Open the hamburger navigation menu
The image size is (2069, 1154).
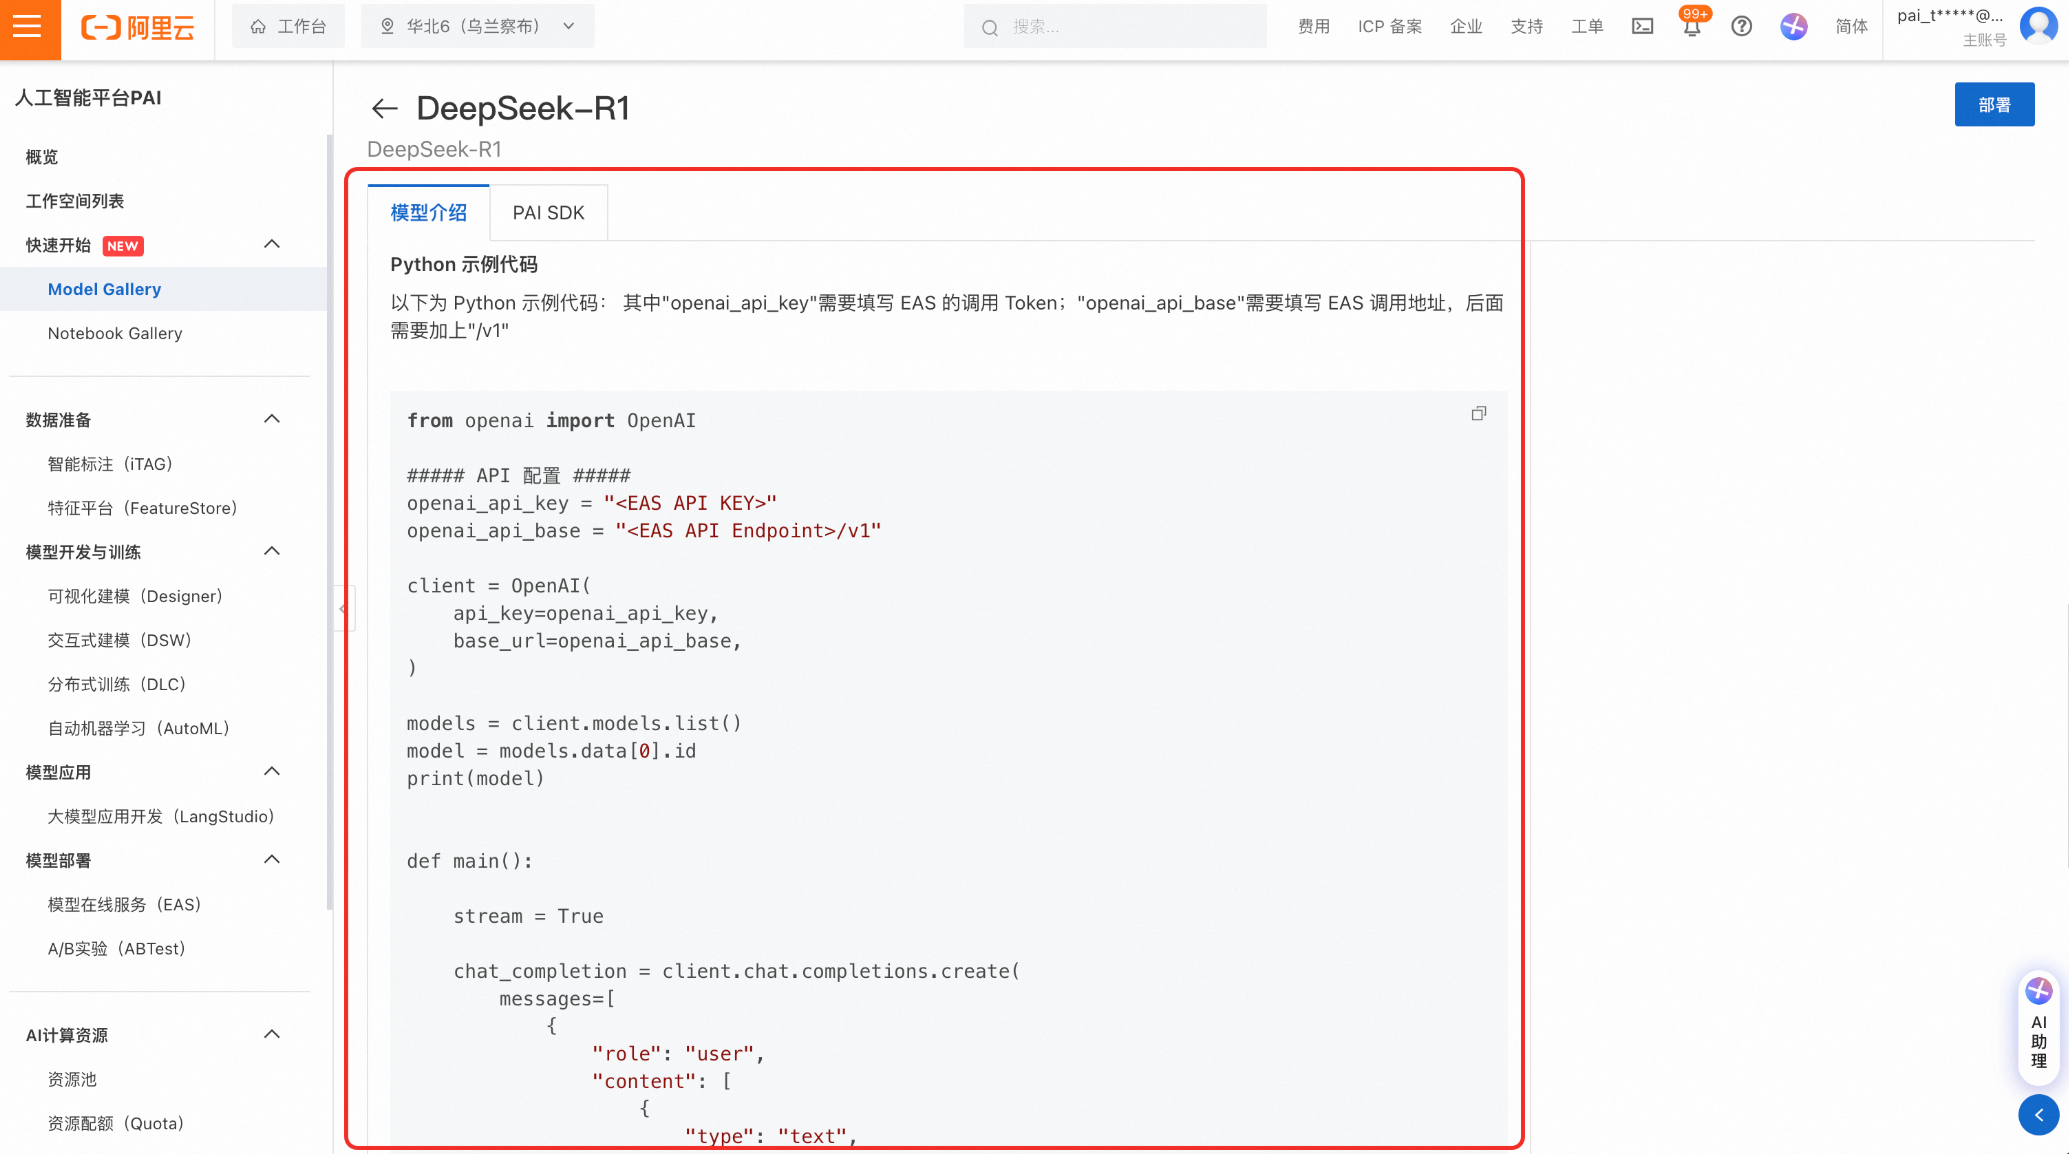28,27
